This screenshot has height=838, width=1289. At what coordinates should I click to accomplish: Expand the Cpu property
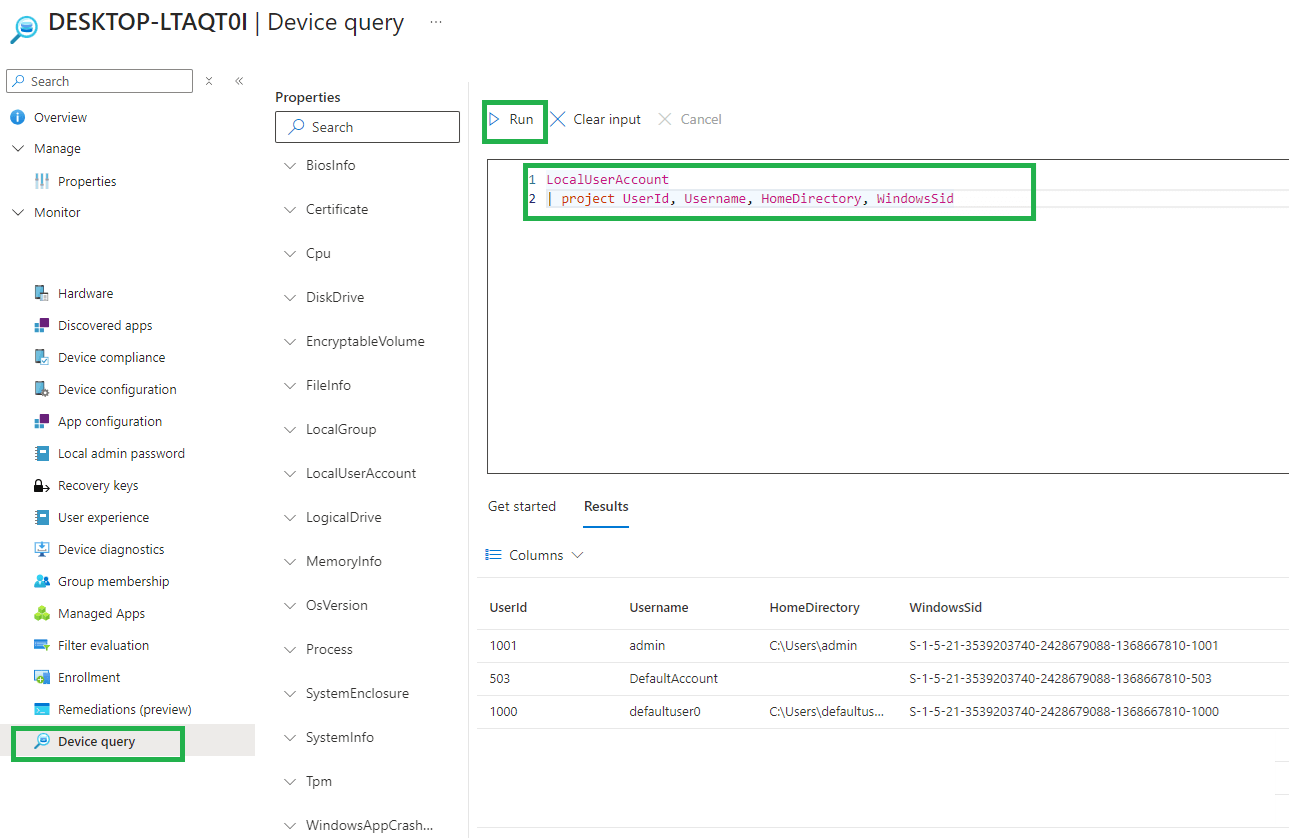click(290, 253)
